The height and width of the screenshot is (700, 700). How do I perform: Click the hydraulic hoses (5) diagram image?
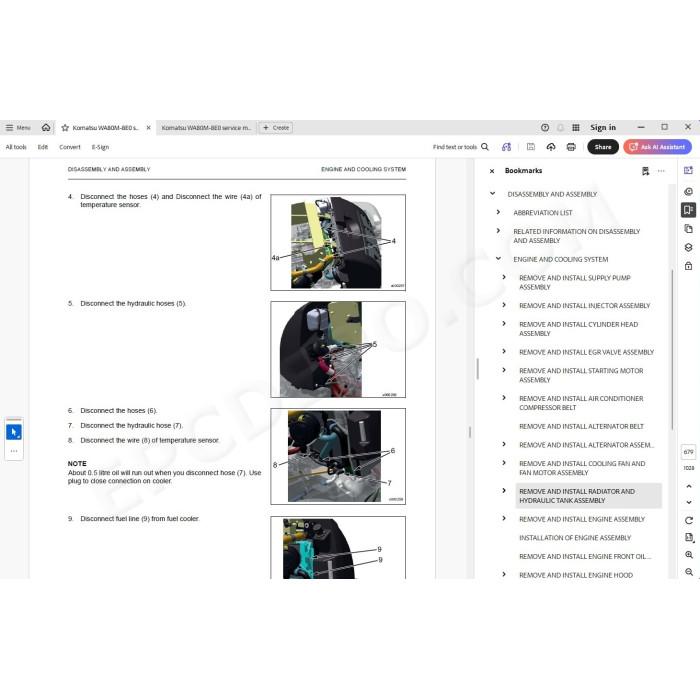click(x=338, y=349)
